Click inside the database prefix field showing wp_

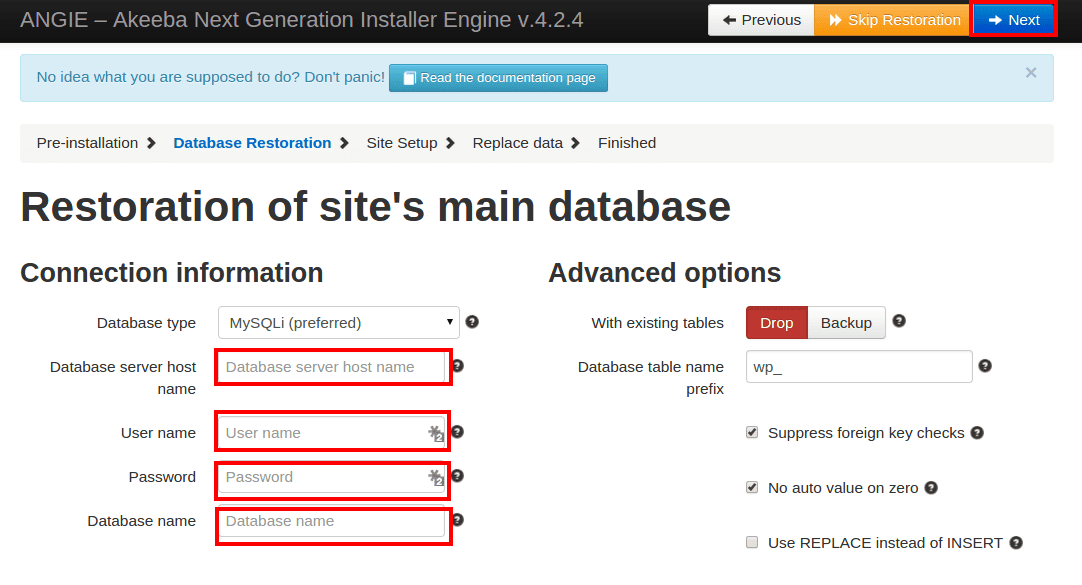(x=858, y=366)
